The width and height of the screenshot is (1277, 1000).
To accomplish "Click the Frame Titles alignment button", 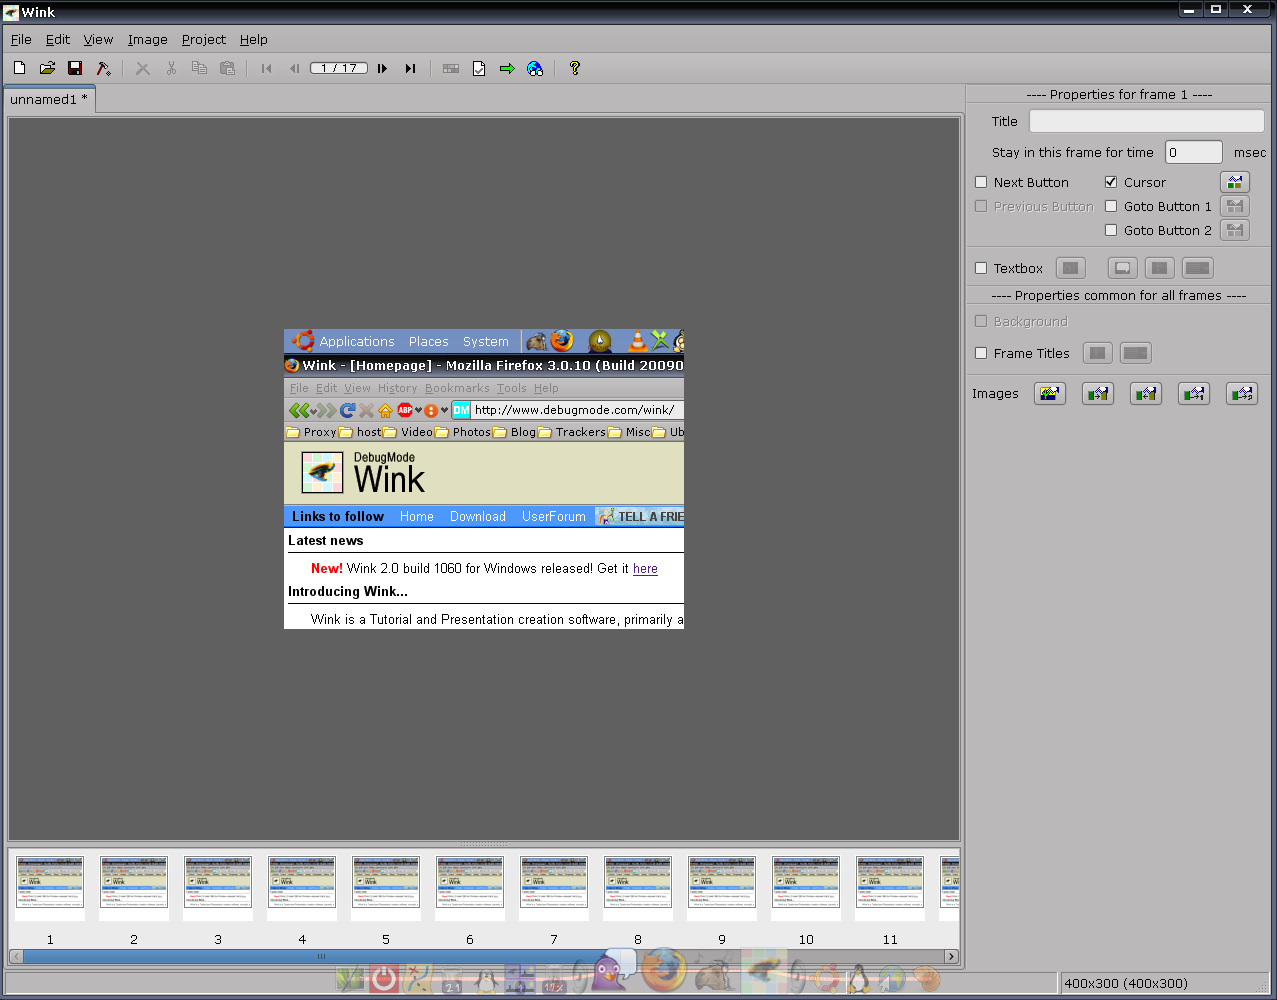I will 1135,353.
